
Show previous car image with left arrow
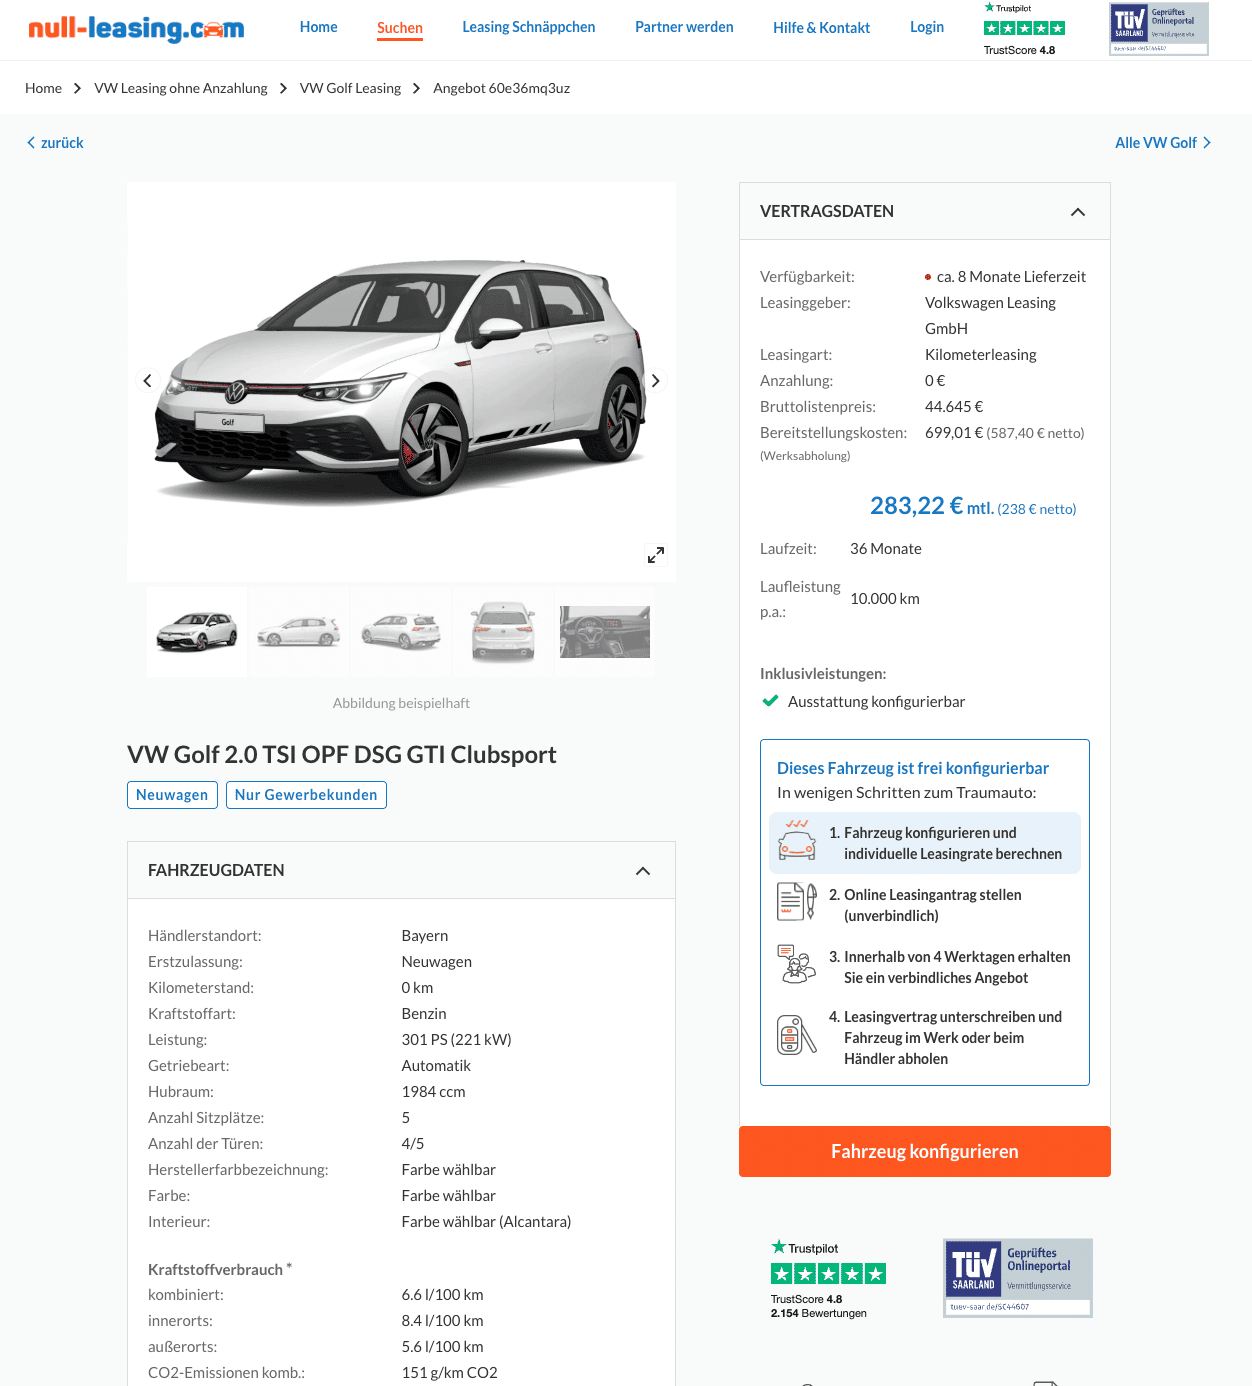click(147, 381)
